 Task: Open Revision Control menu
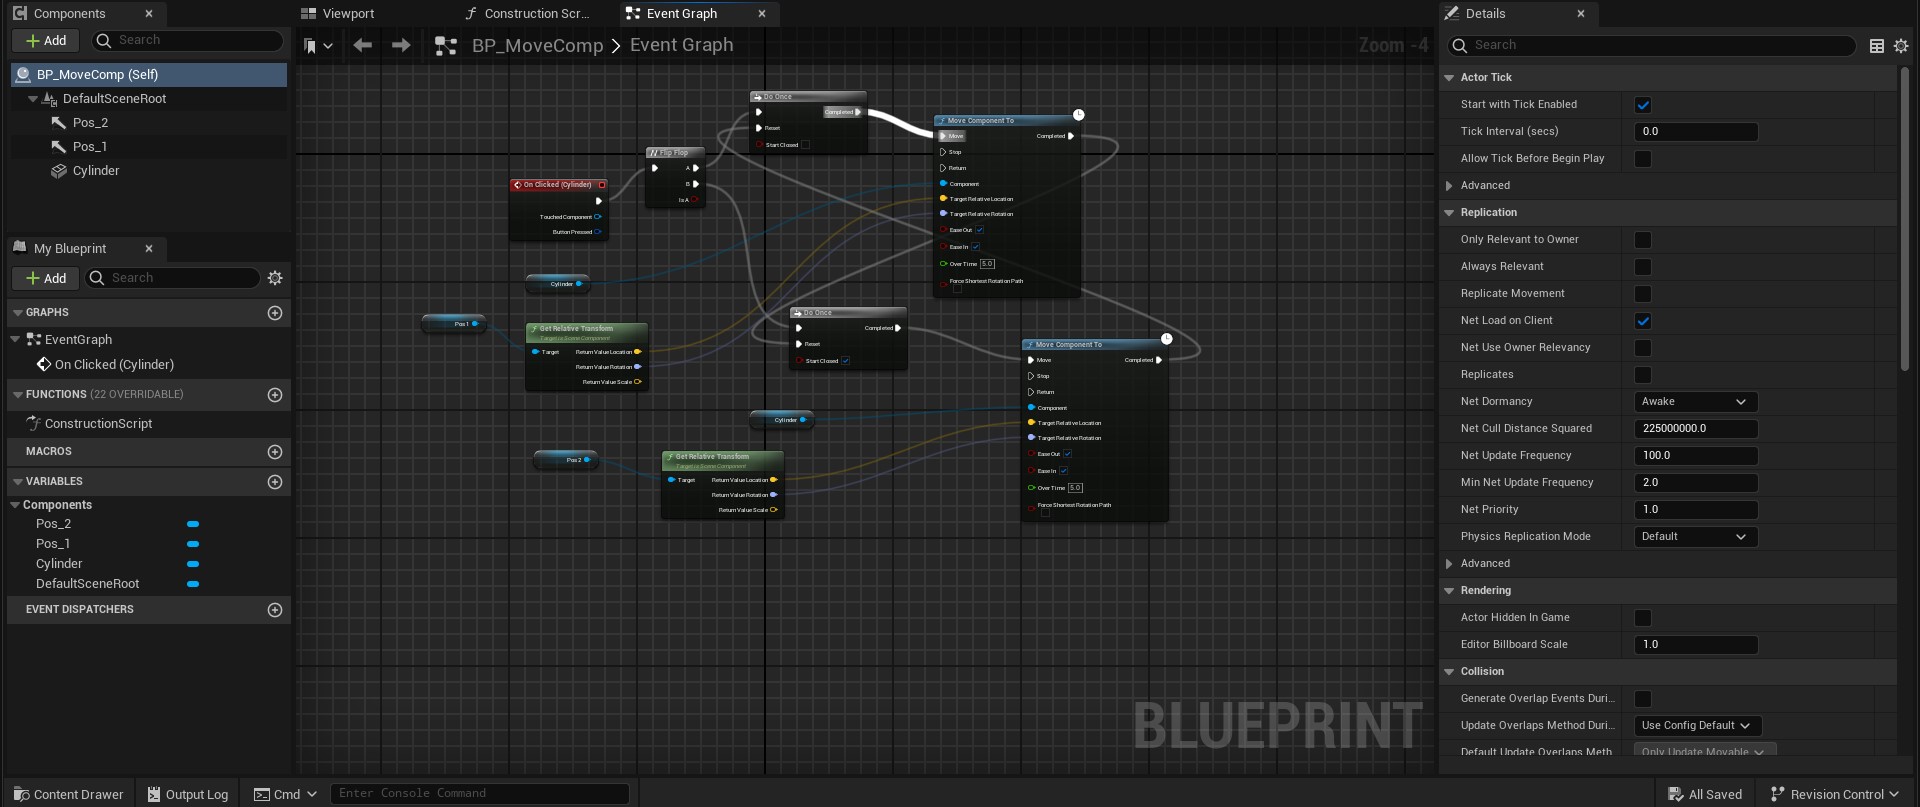[1835, 794]
